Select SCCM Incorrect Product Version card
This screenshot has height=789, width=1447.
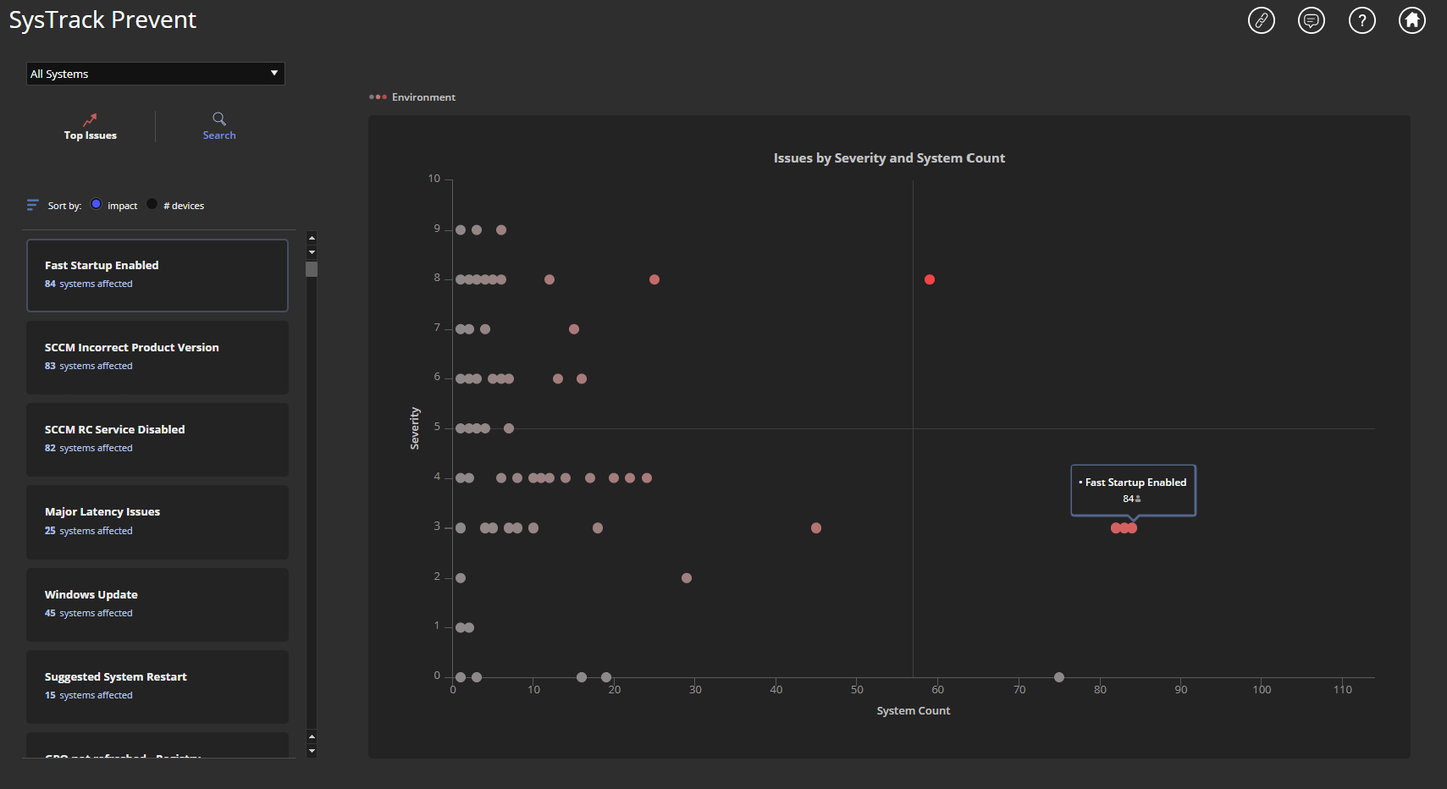click(157, 357)
